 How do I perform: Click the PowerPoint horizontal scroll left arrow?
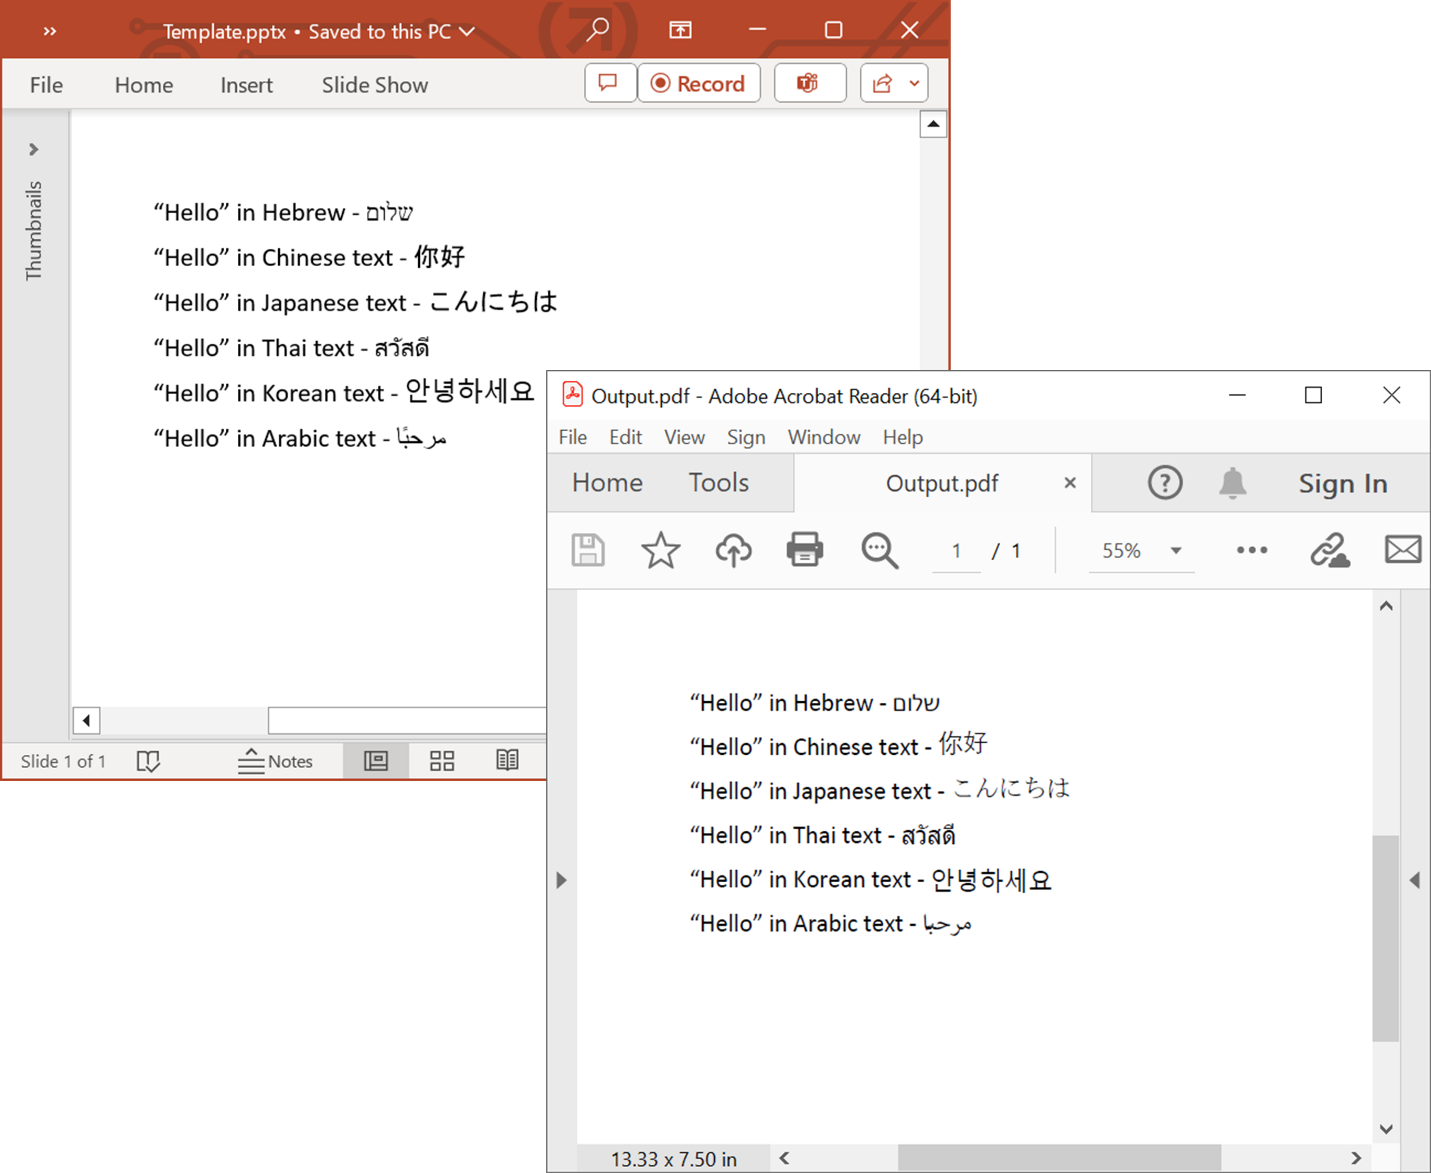[87, 720]
